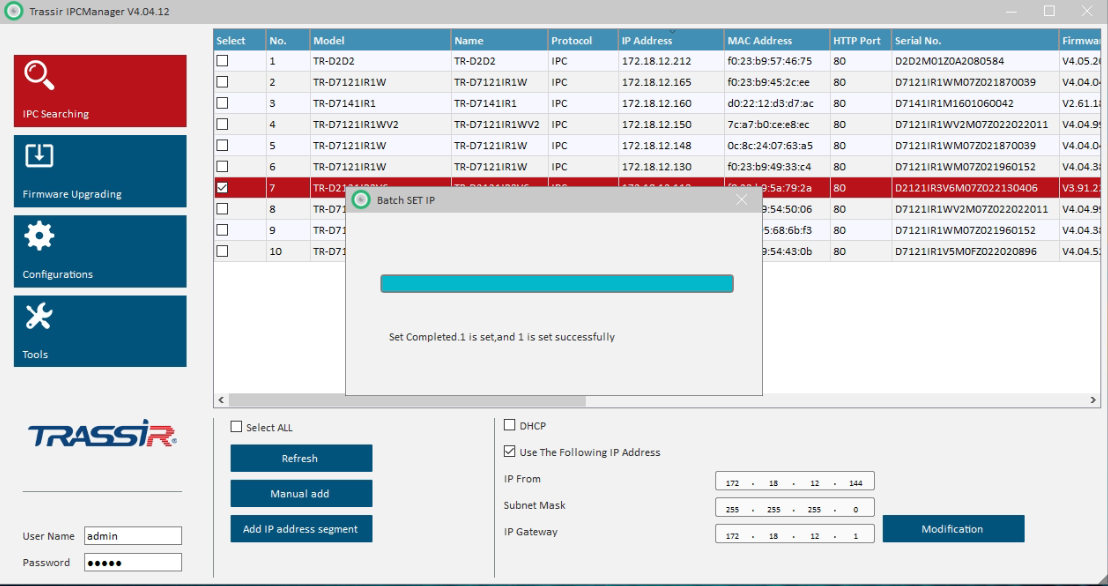Sort by the IP Address column header
1108x586 pixels.
point(671,40)
